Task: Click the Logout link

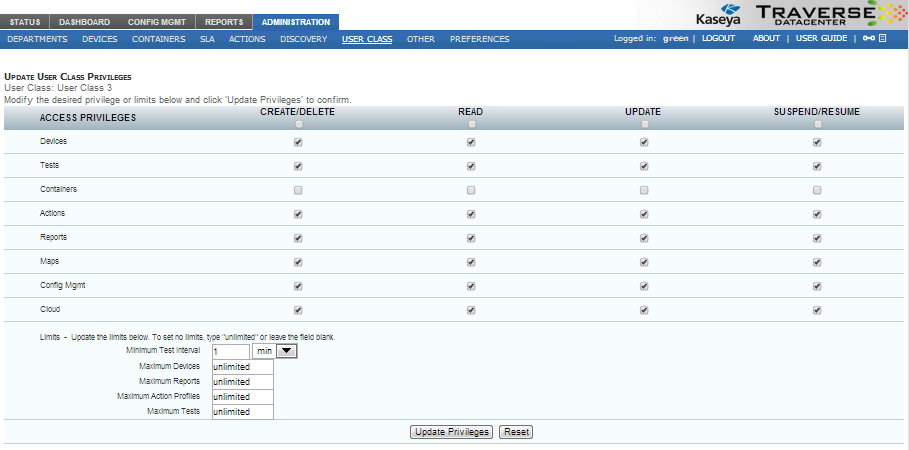Action: click(x=718, y=39)
